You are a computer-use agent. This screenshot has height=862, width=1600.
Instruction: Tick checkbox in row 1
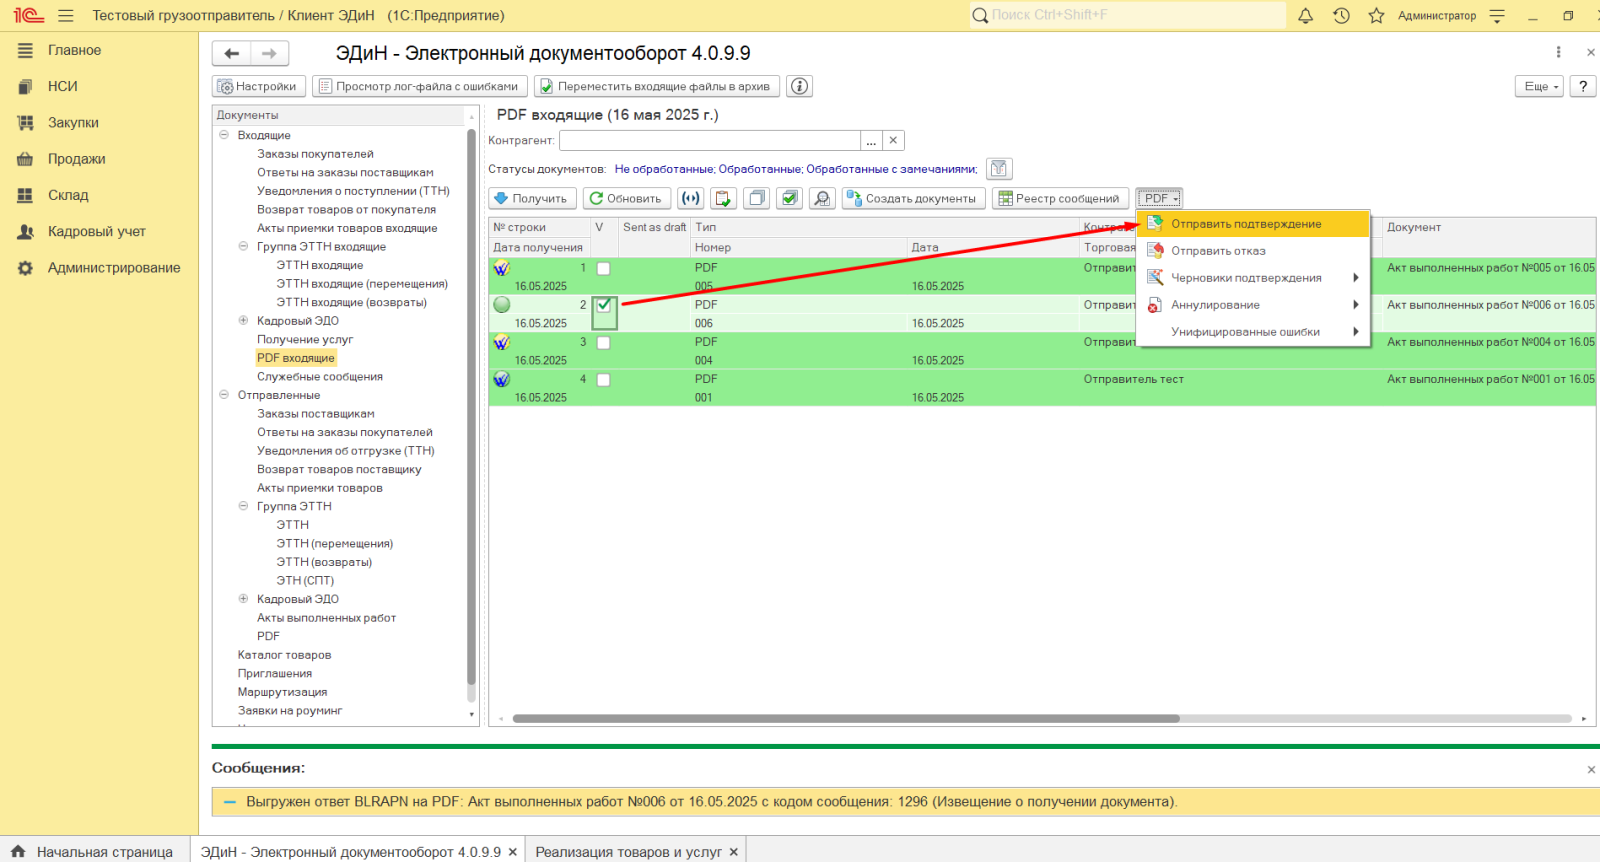[603, 268]
